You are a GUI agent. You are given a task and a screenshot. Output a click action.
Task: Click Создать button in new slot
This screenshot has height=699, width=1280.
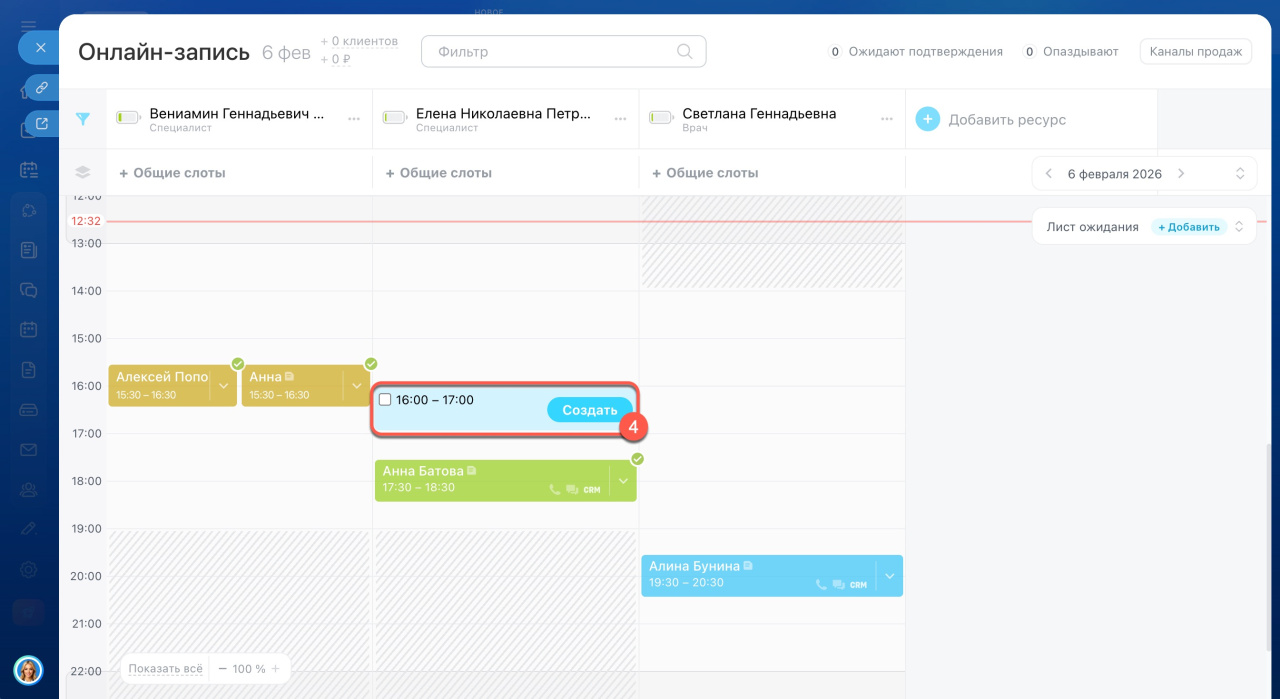tap(590, 410)
